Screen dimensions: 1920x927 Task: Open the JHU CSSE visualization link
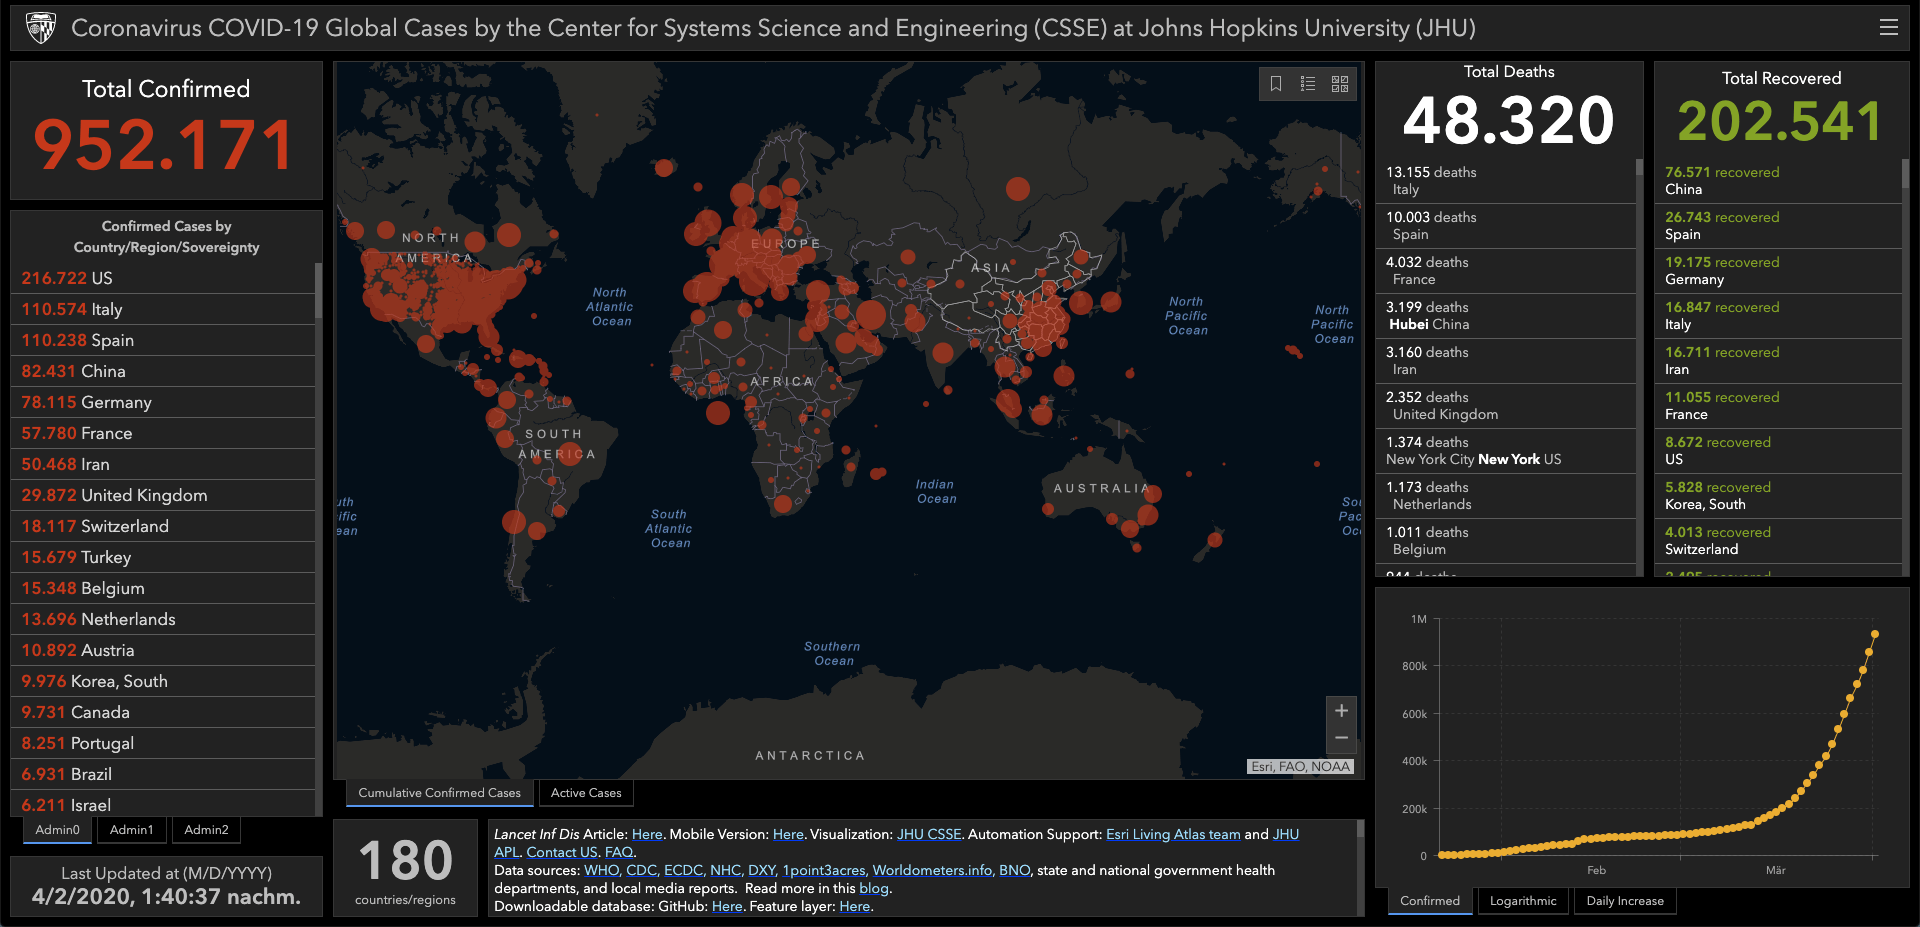click(928, 834)
